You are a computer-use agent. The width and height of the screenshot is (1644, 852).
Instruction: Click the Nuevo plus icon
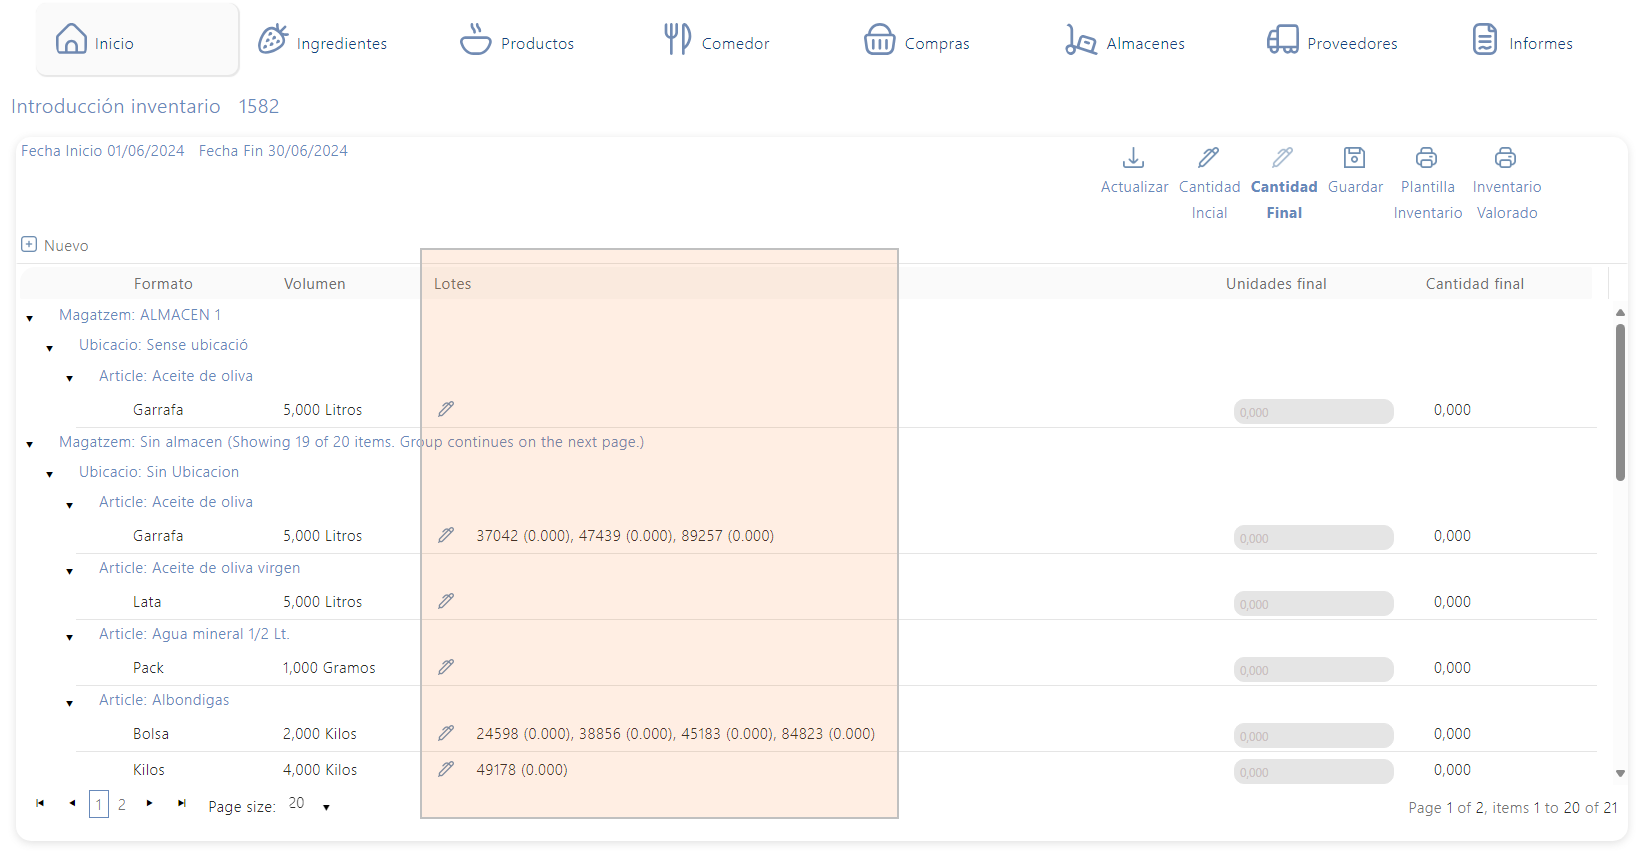(x=29, y=245)
